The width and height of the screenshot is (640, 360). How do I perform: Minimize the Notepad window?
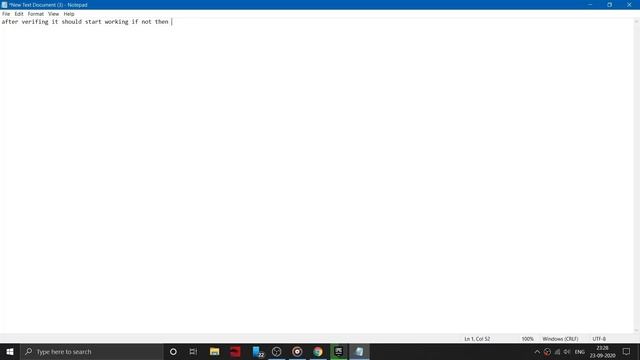coord(590,4)
